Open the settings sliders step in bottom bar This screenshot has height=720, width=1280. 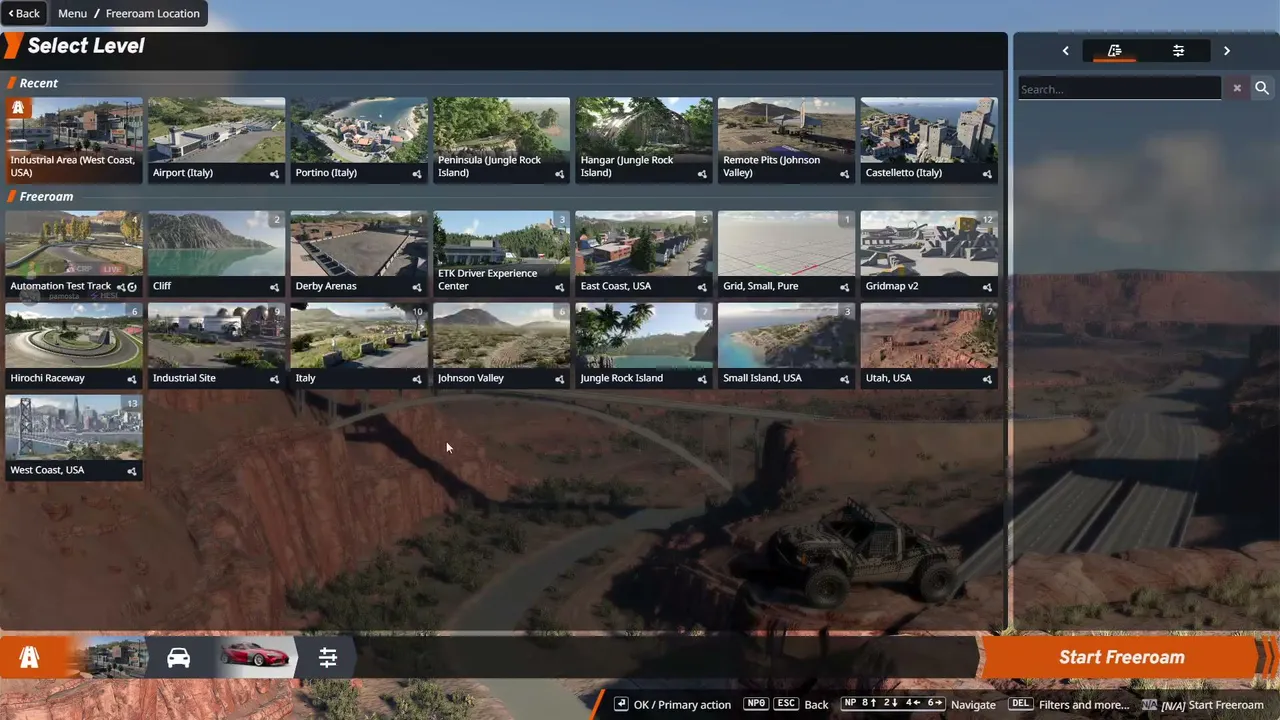(x=328, y=657)
